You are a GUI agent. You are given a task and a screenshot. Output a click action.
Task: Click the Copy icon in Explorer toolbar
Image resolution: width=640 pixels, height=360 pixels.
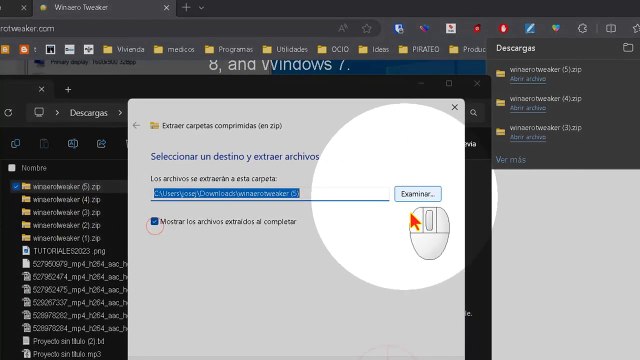pos(16,144)
